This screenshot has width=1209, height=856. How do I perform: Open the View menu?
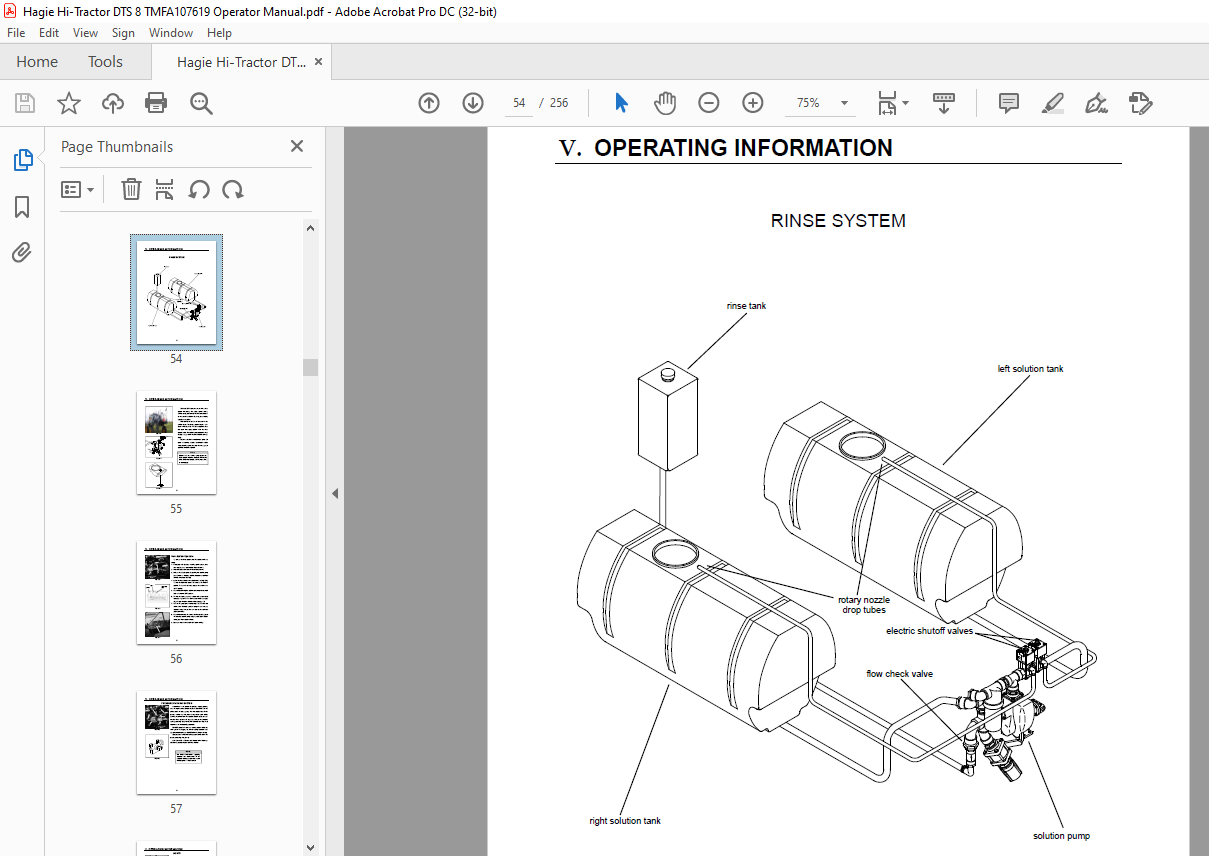click(x=86, y=33)
